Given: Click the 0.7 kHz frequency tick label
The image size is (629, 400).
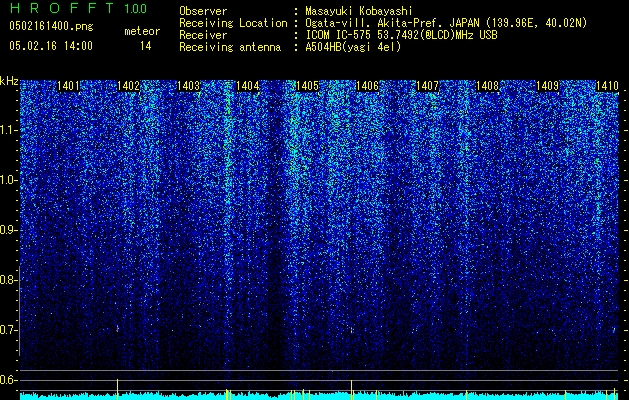Looking at the screenshot, I should 8,330.
